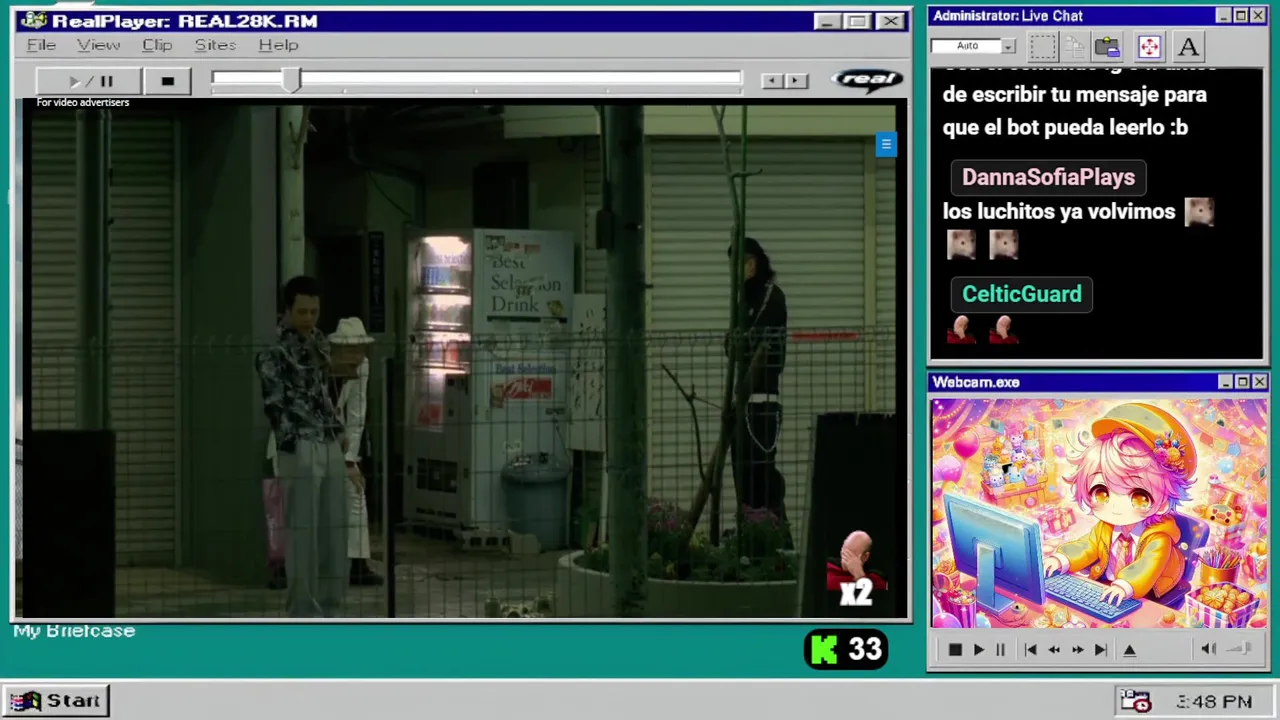Image resolution: width=1280 pixels, height=720 pixels.
Task: Click the RealPlayer seek slider thumb
Action: (291, 80)
